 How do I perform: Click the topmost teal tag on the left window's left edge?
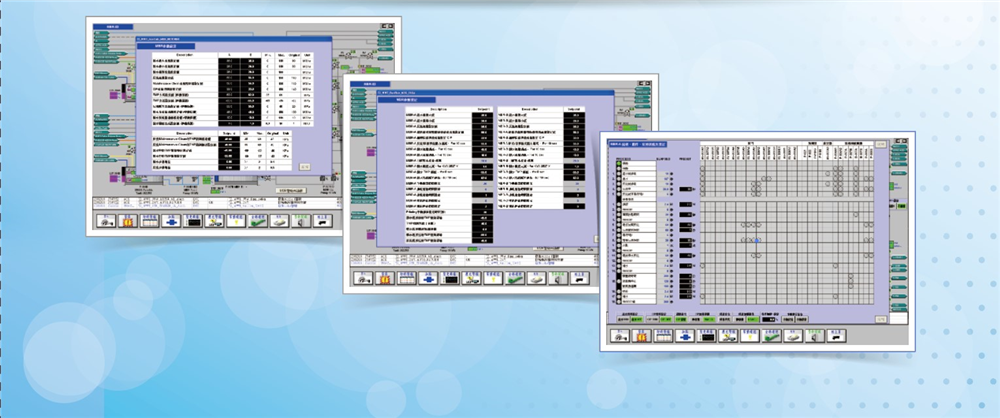point(99,32)
